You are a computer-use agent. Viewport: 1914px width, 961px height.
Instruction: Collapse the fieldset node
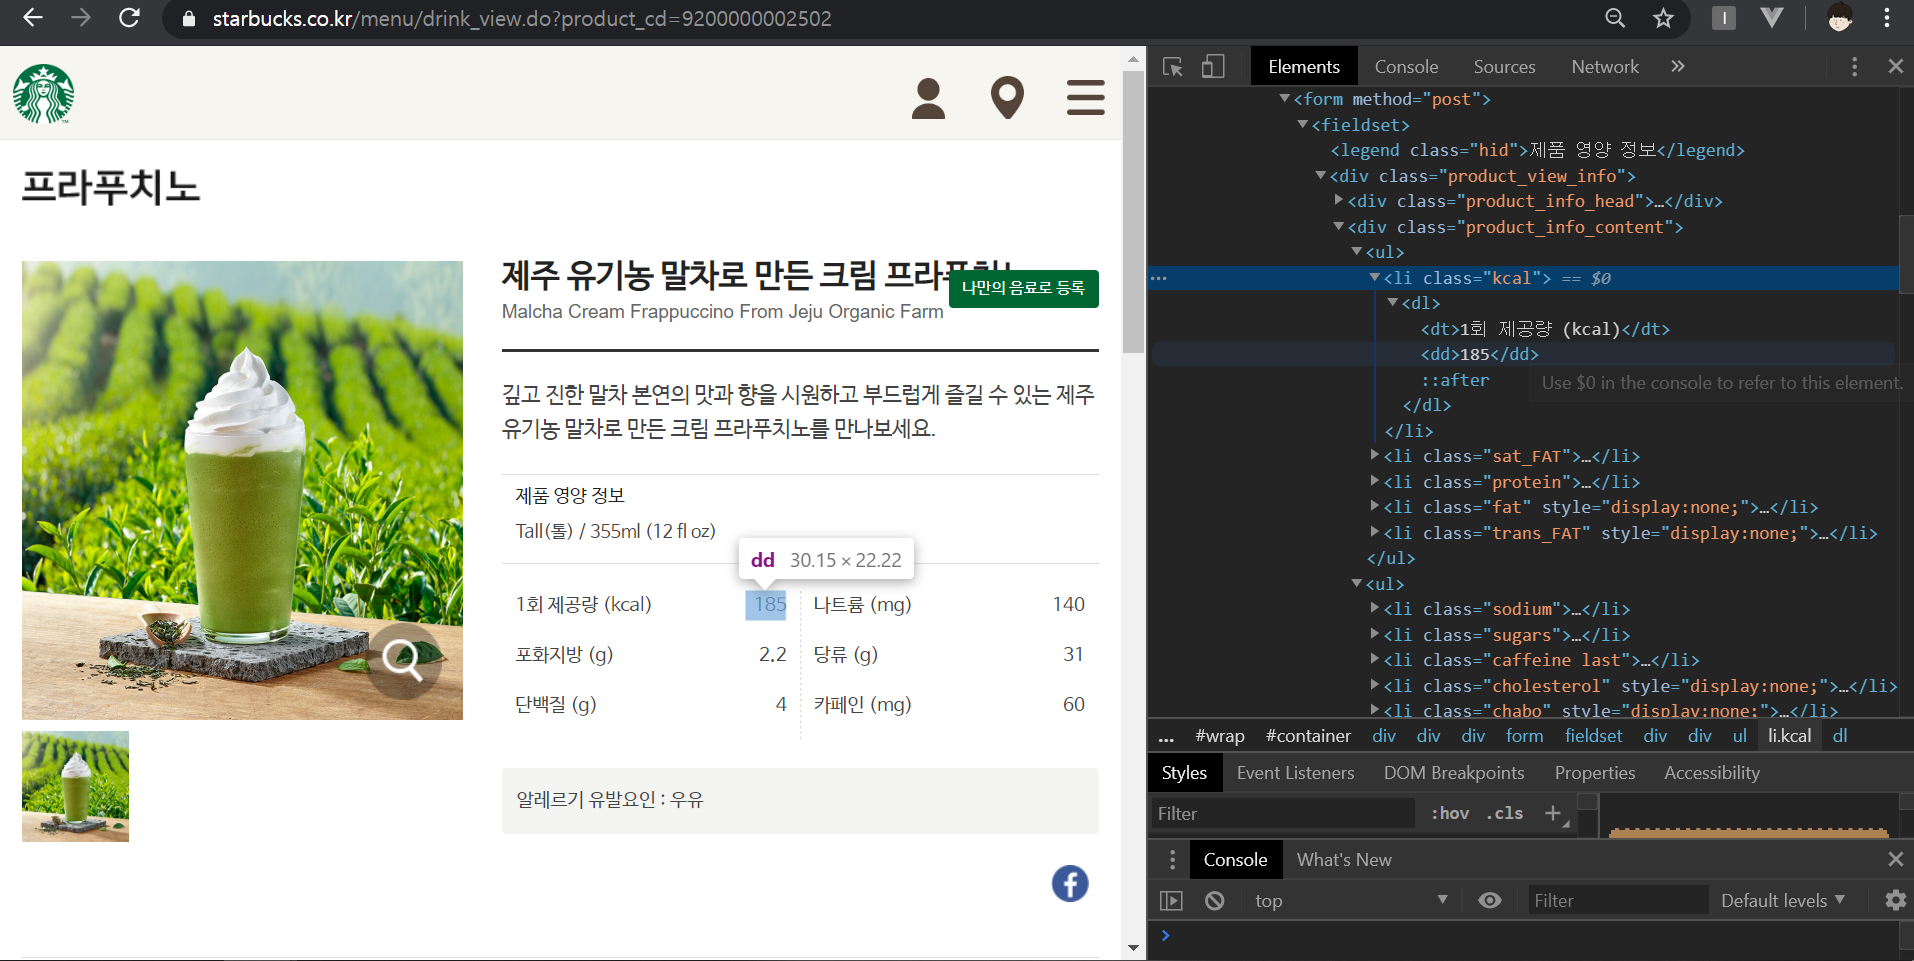coord(1303,124)
